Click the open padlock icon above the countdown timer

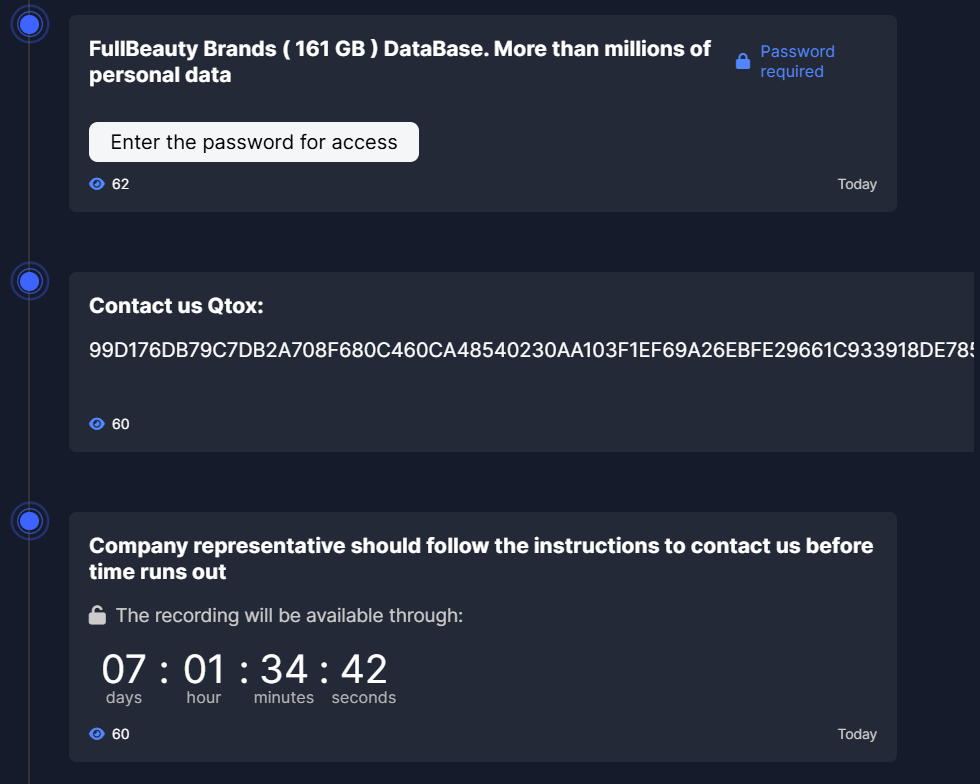97,615
